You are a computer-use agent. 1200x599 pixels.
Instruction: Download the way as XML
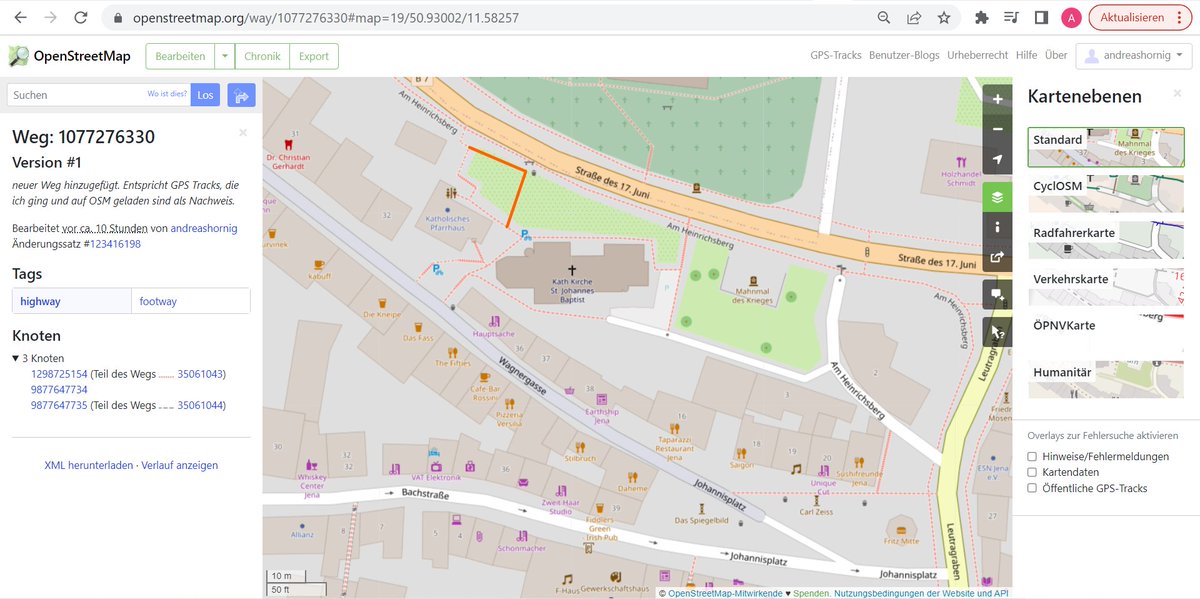click(88, 464)
